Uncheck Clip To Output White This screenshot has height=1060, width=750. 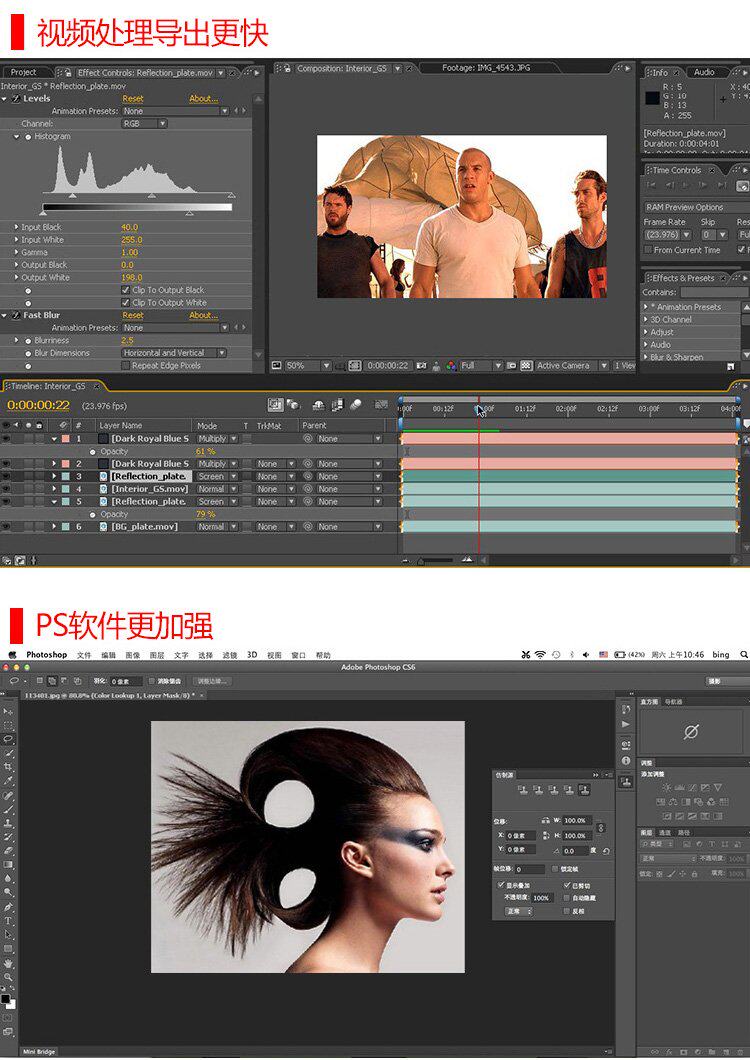pyautogui.click(x=125, y=303)
